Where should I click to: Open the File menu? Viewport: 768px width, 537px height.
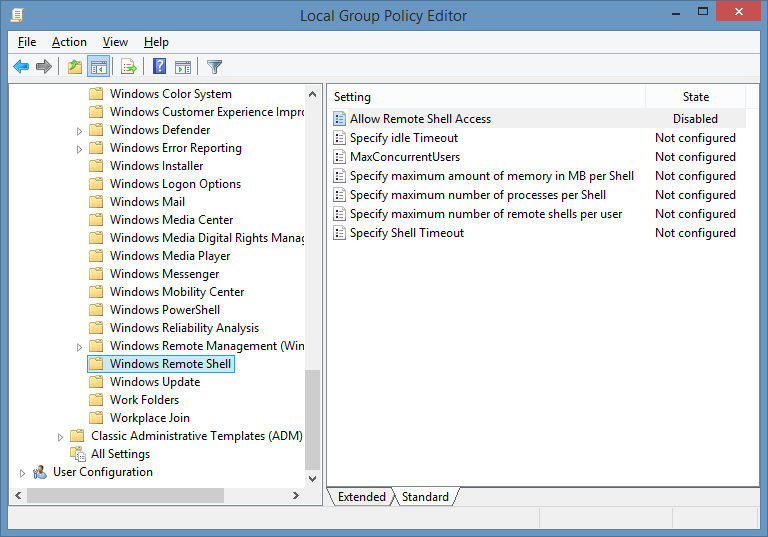(x=27, y=42)
